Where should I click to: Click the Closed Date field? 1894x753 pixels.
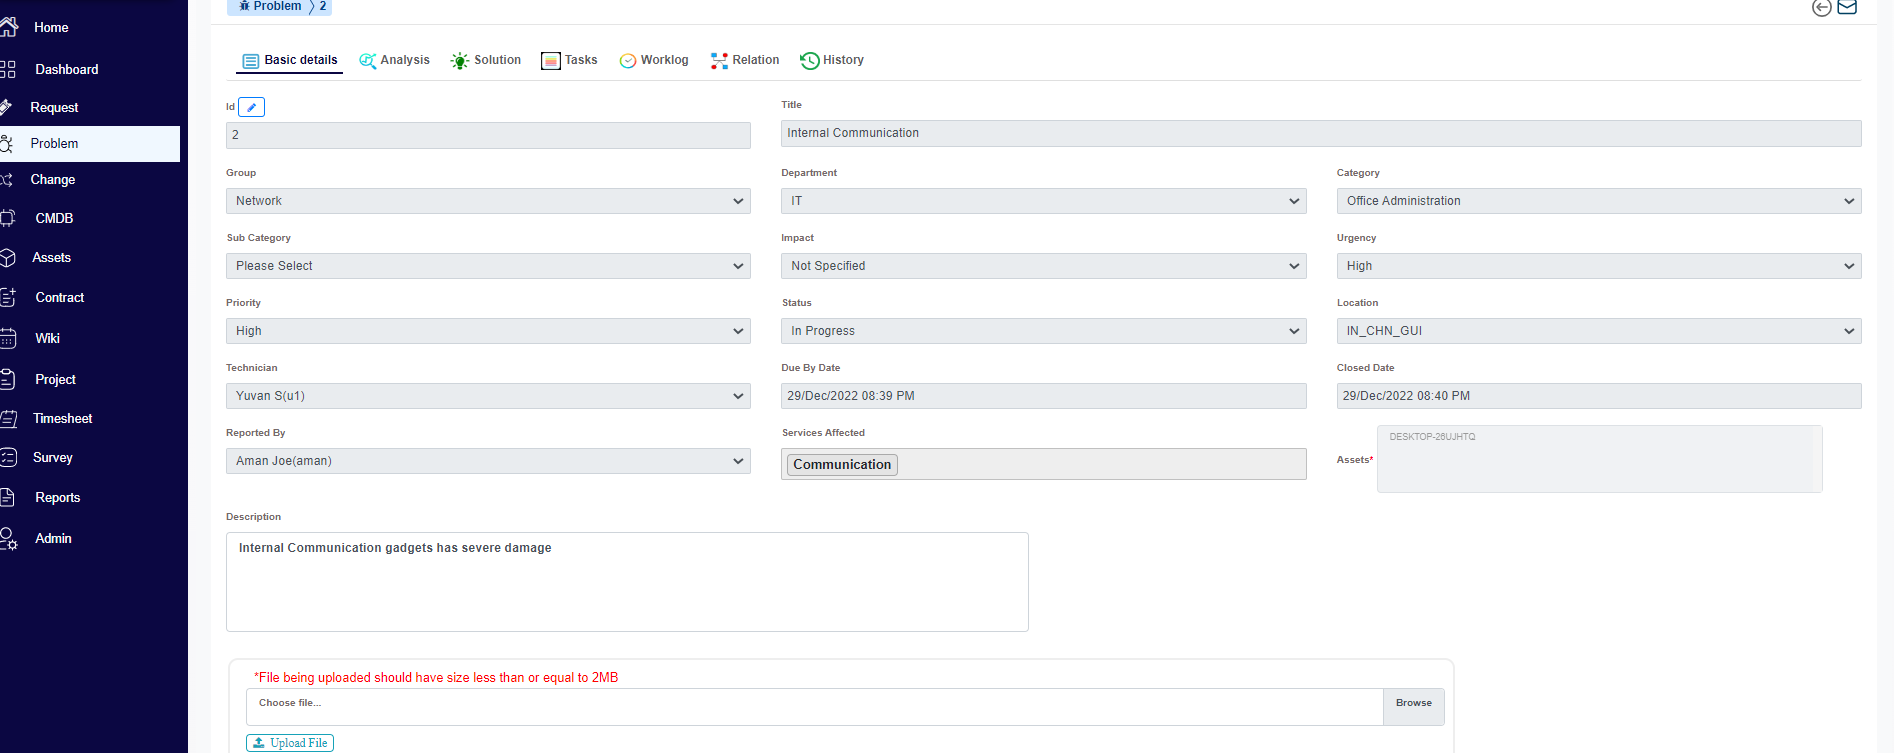point(1599,396)
